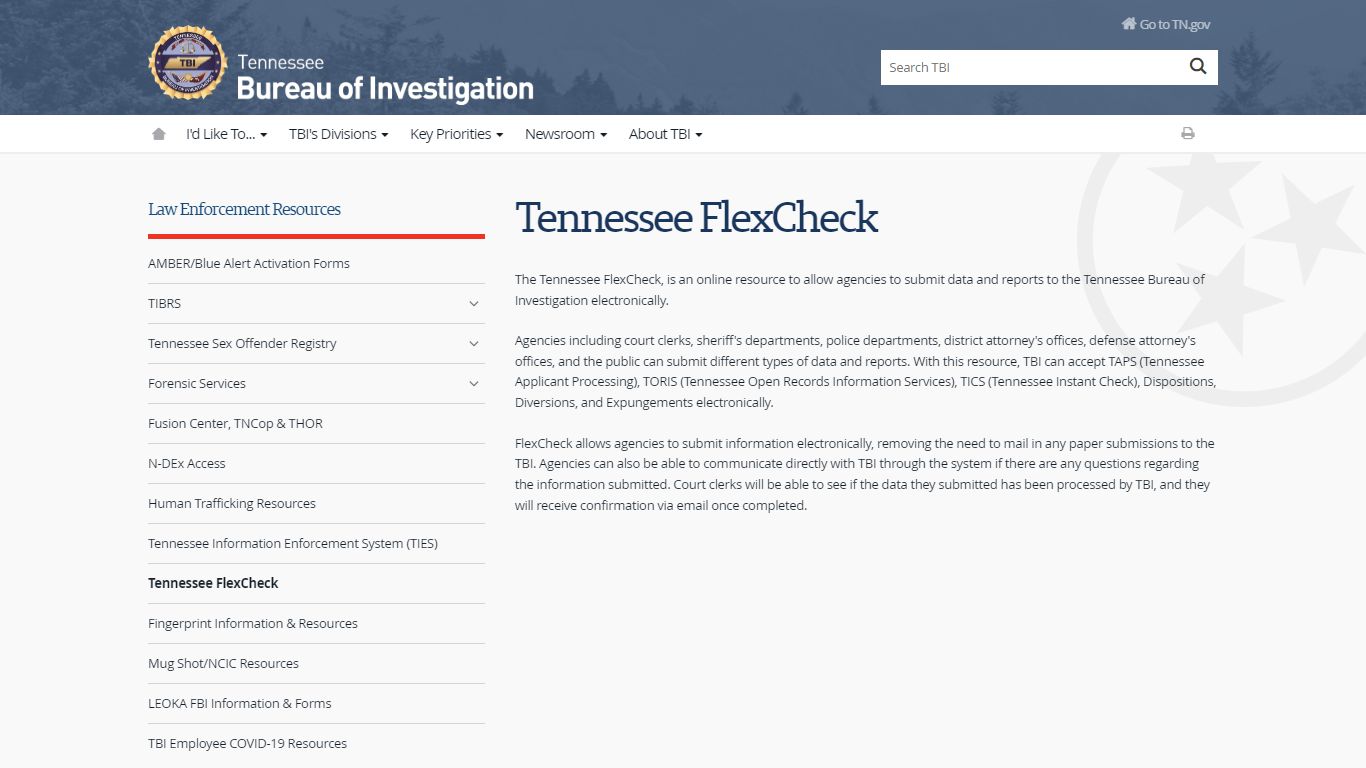Expand the Forensic Services chevron

coord(474,384)
